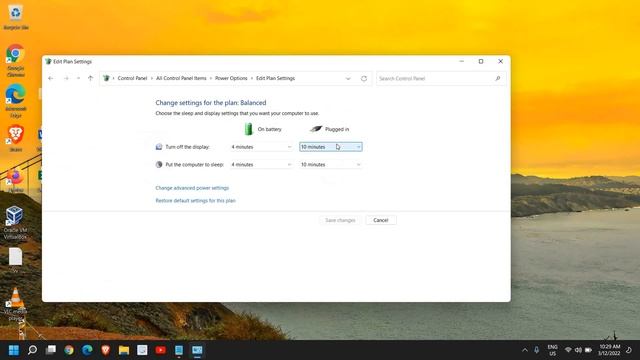Open the Recycle Bin desktop icon
640x360 pixels.
16,16
